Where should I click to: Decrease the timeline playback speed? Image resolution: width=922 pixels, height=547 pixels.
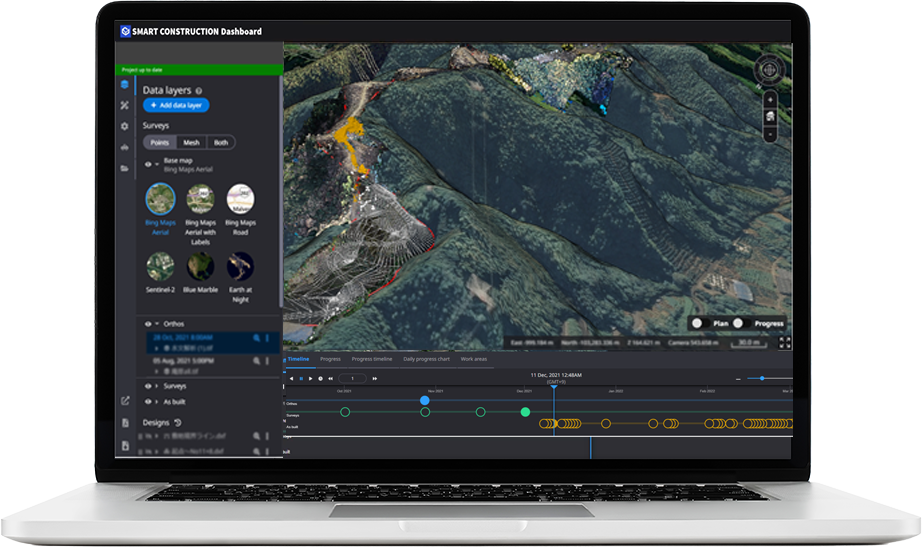(x=330, y=379)
